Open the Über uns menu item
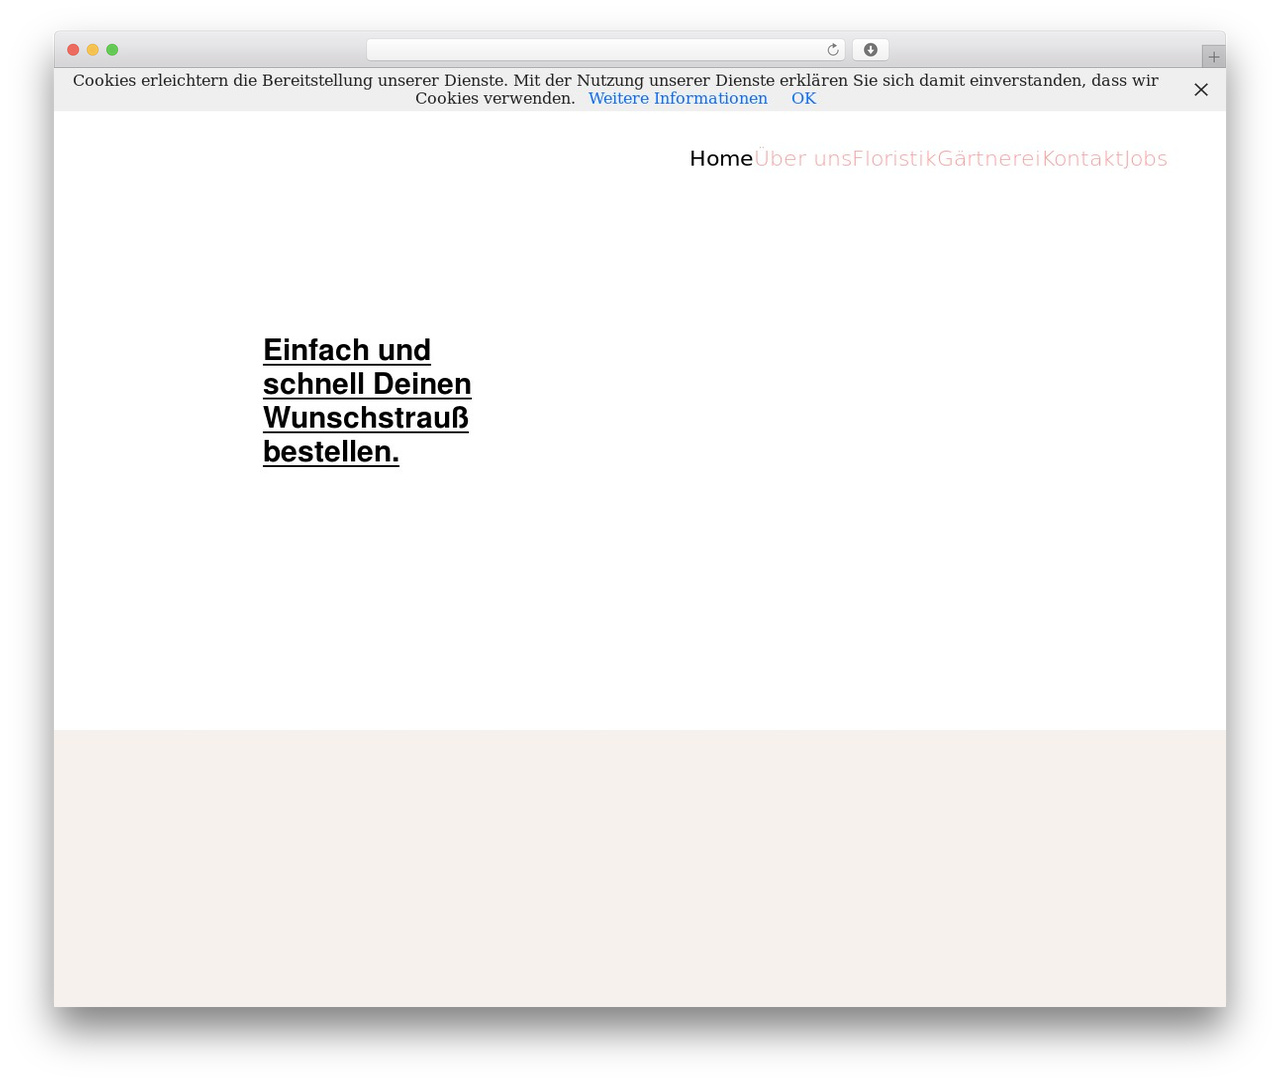This screenshot has width=1280, height=1084. 803,159
